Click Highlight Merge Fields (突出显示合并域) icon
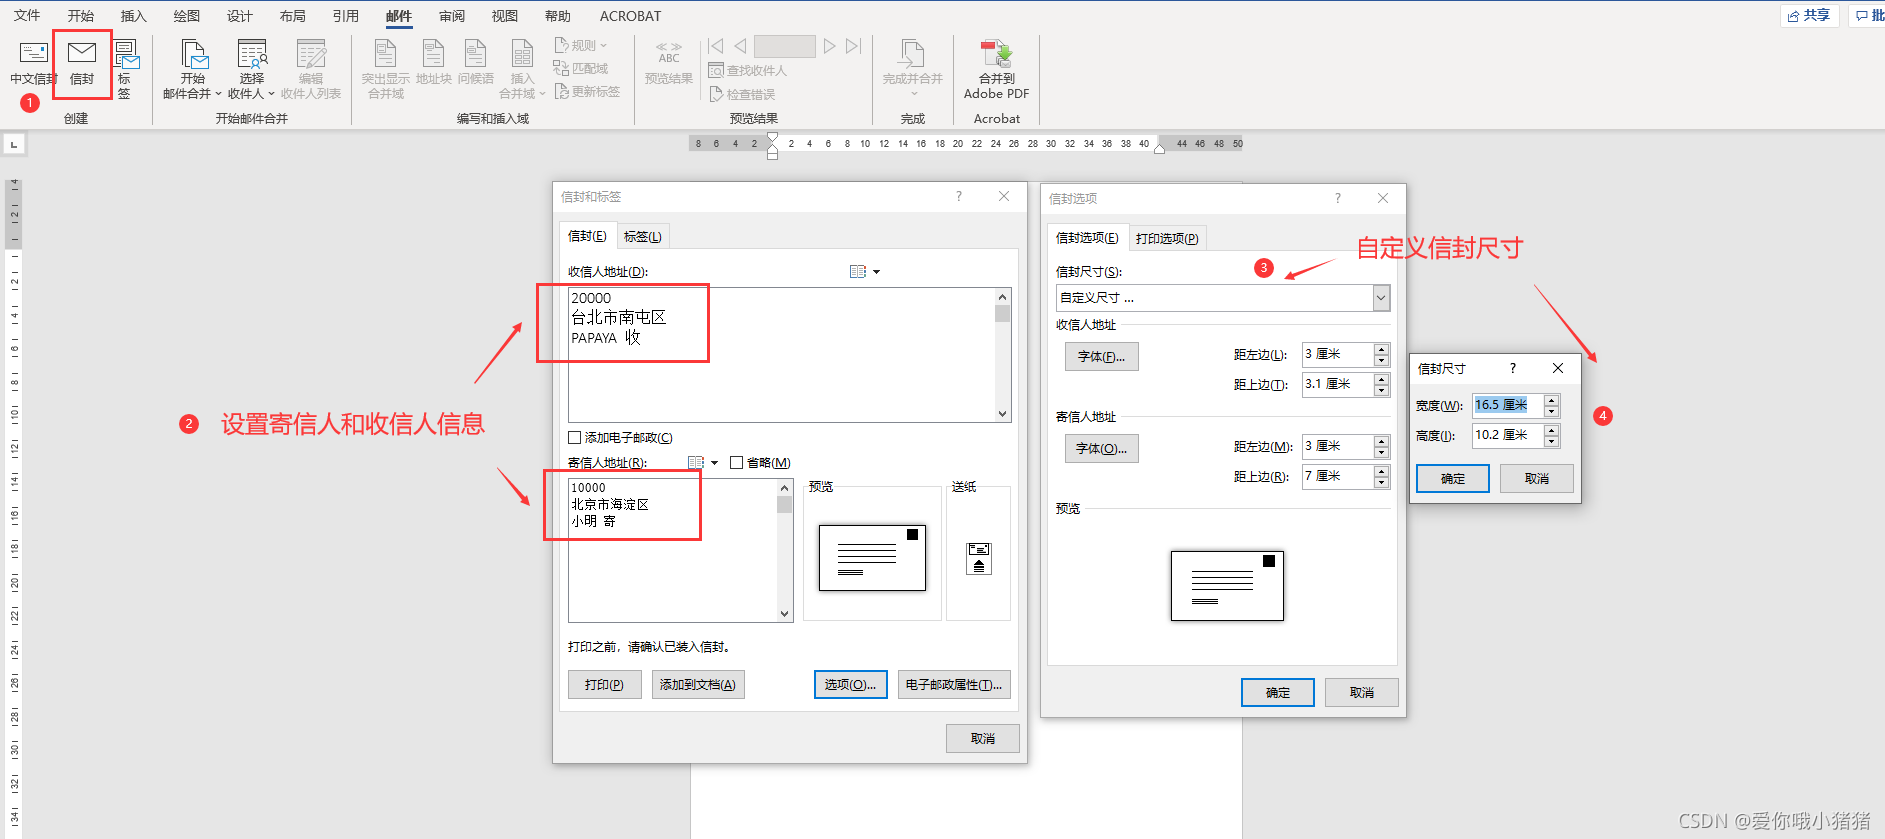 coord(385,69)
